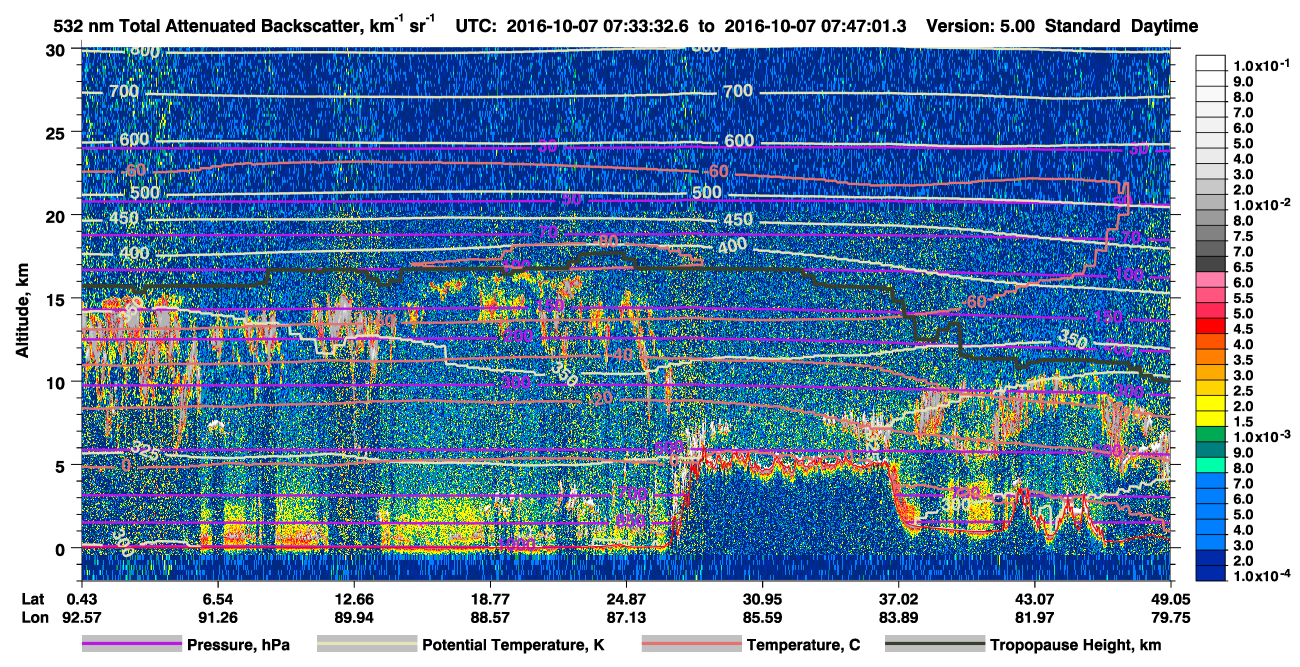This screenshot has width=1300, height=667.
Task: Click the 'Lon' row label
Action: (34, 616)
